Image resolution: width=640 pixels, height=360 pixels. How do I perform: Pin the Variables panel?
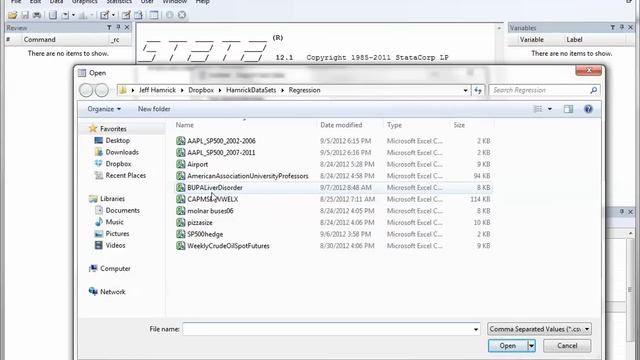621,27
